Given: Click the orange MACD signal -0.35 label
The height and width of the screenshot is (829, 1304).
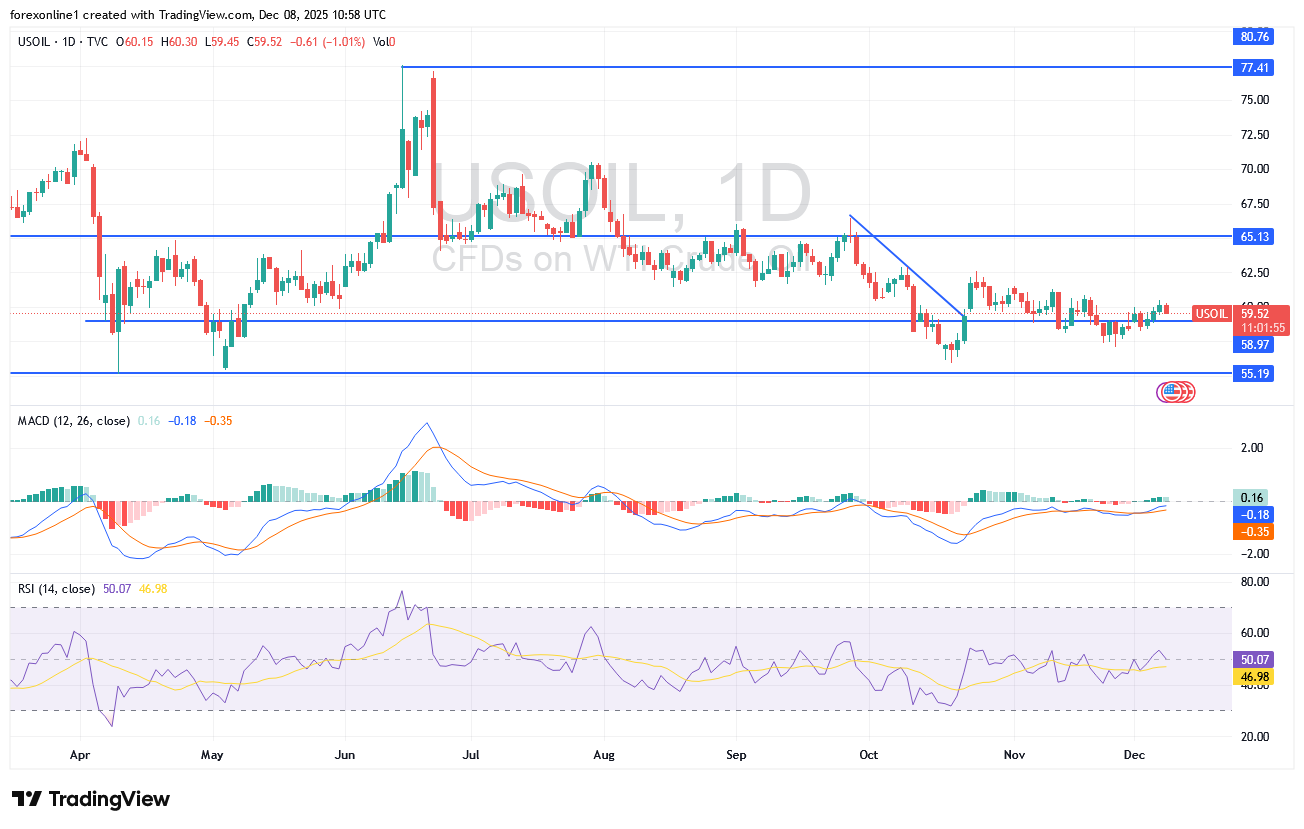Looking at the screenshot, I should 1254,532.
